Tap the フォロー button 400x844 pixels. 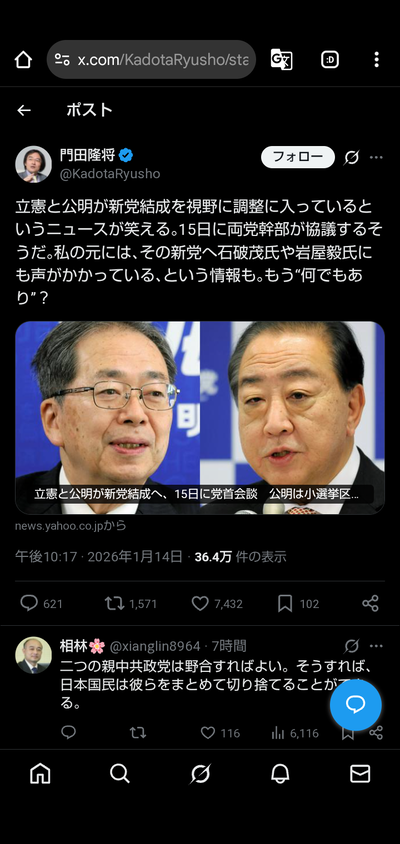[298, 157]
